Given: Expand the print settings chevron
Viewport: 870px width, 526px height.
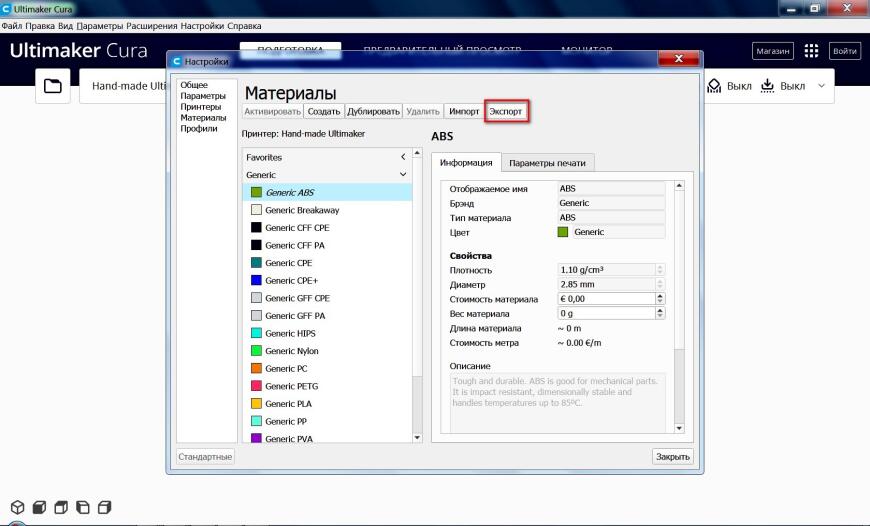Looking at the screenshot, I should pyautogui.click(x=822, y=86).
